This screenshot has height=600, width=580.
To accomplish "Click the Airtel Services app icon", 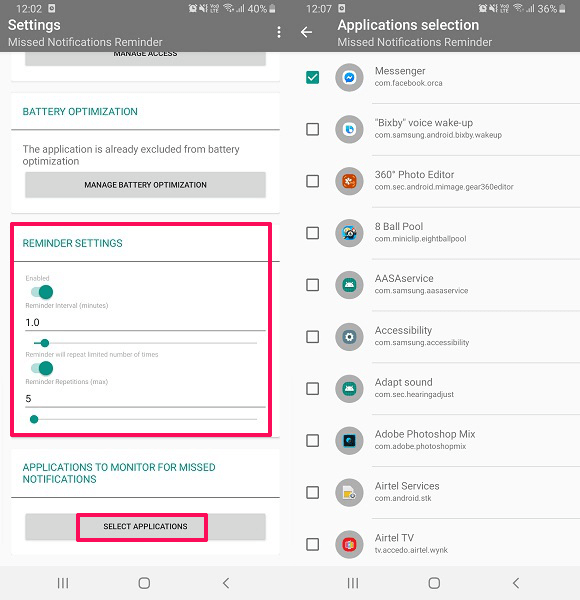I will click(x=349, y=492).
